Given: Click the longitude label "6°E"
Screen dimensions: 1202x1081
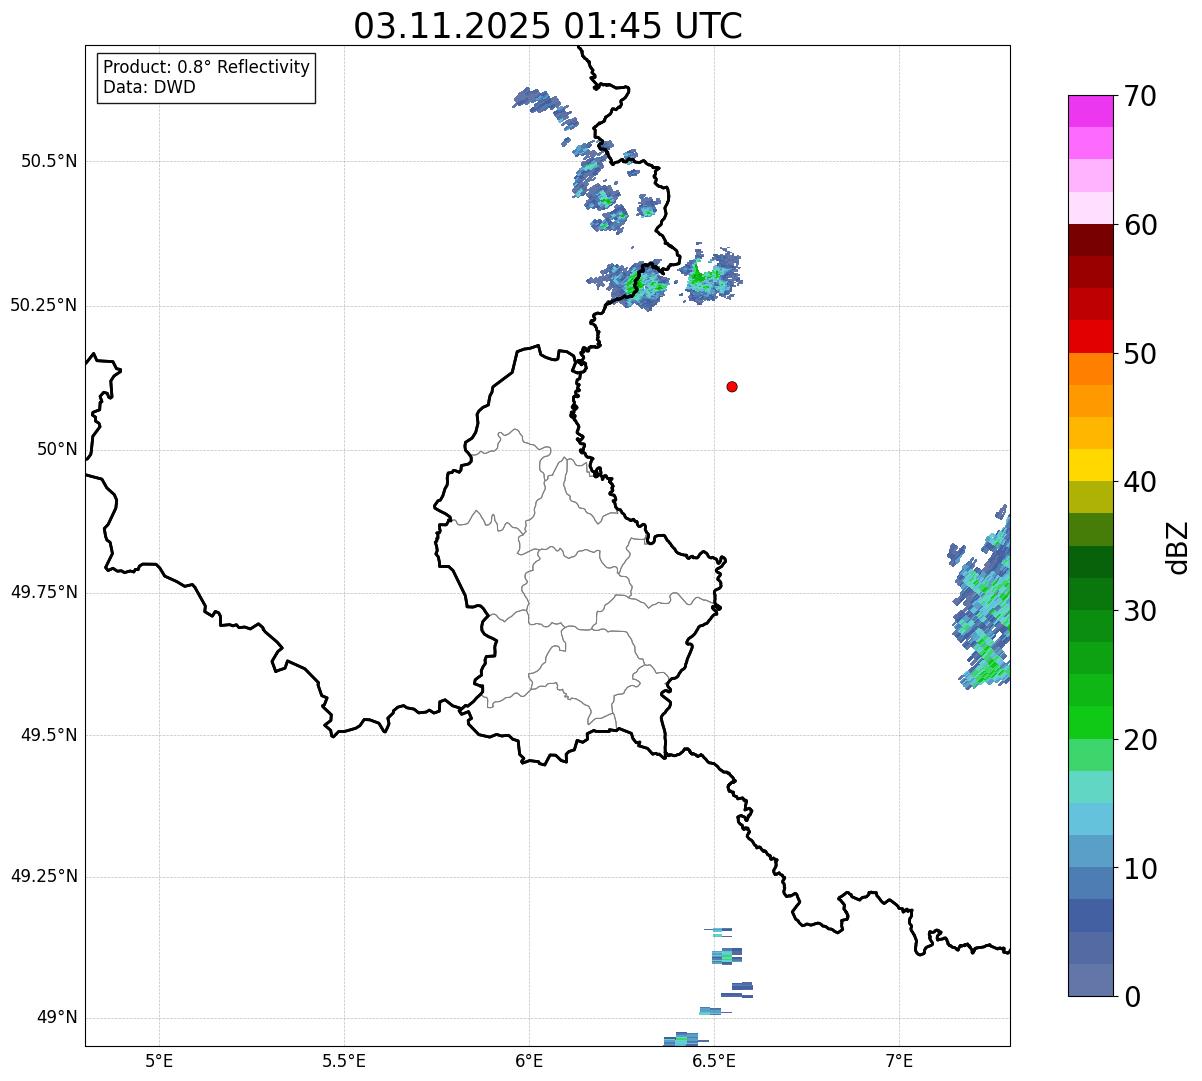Looking at the screenshot, I should [x=529, y=1060].
